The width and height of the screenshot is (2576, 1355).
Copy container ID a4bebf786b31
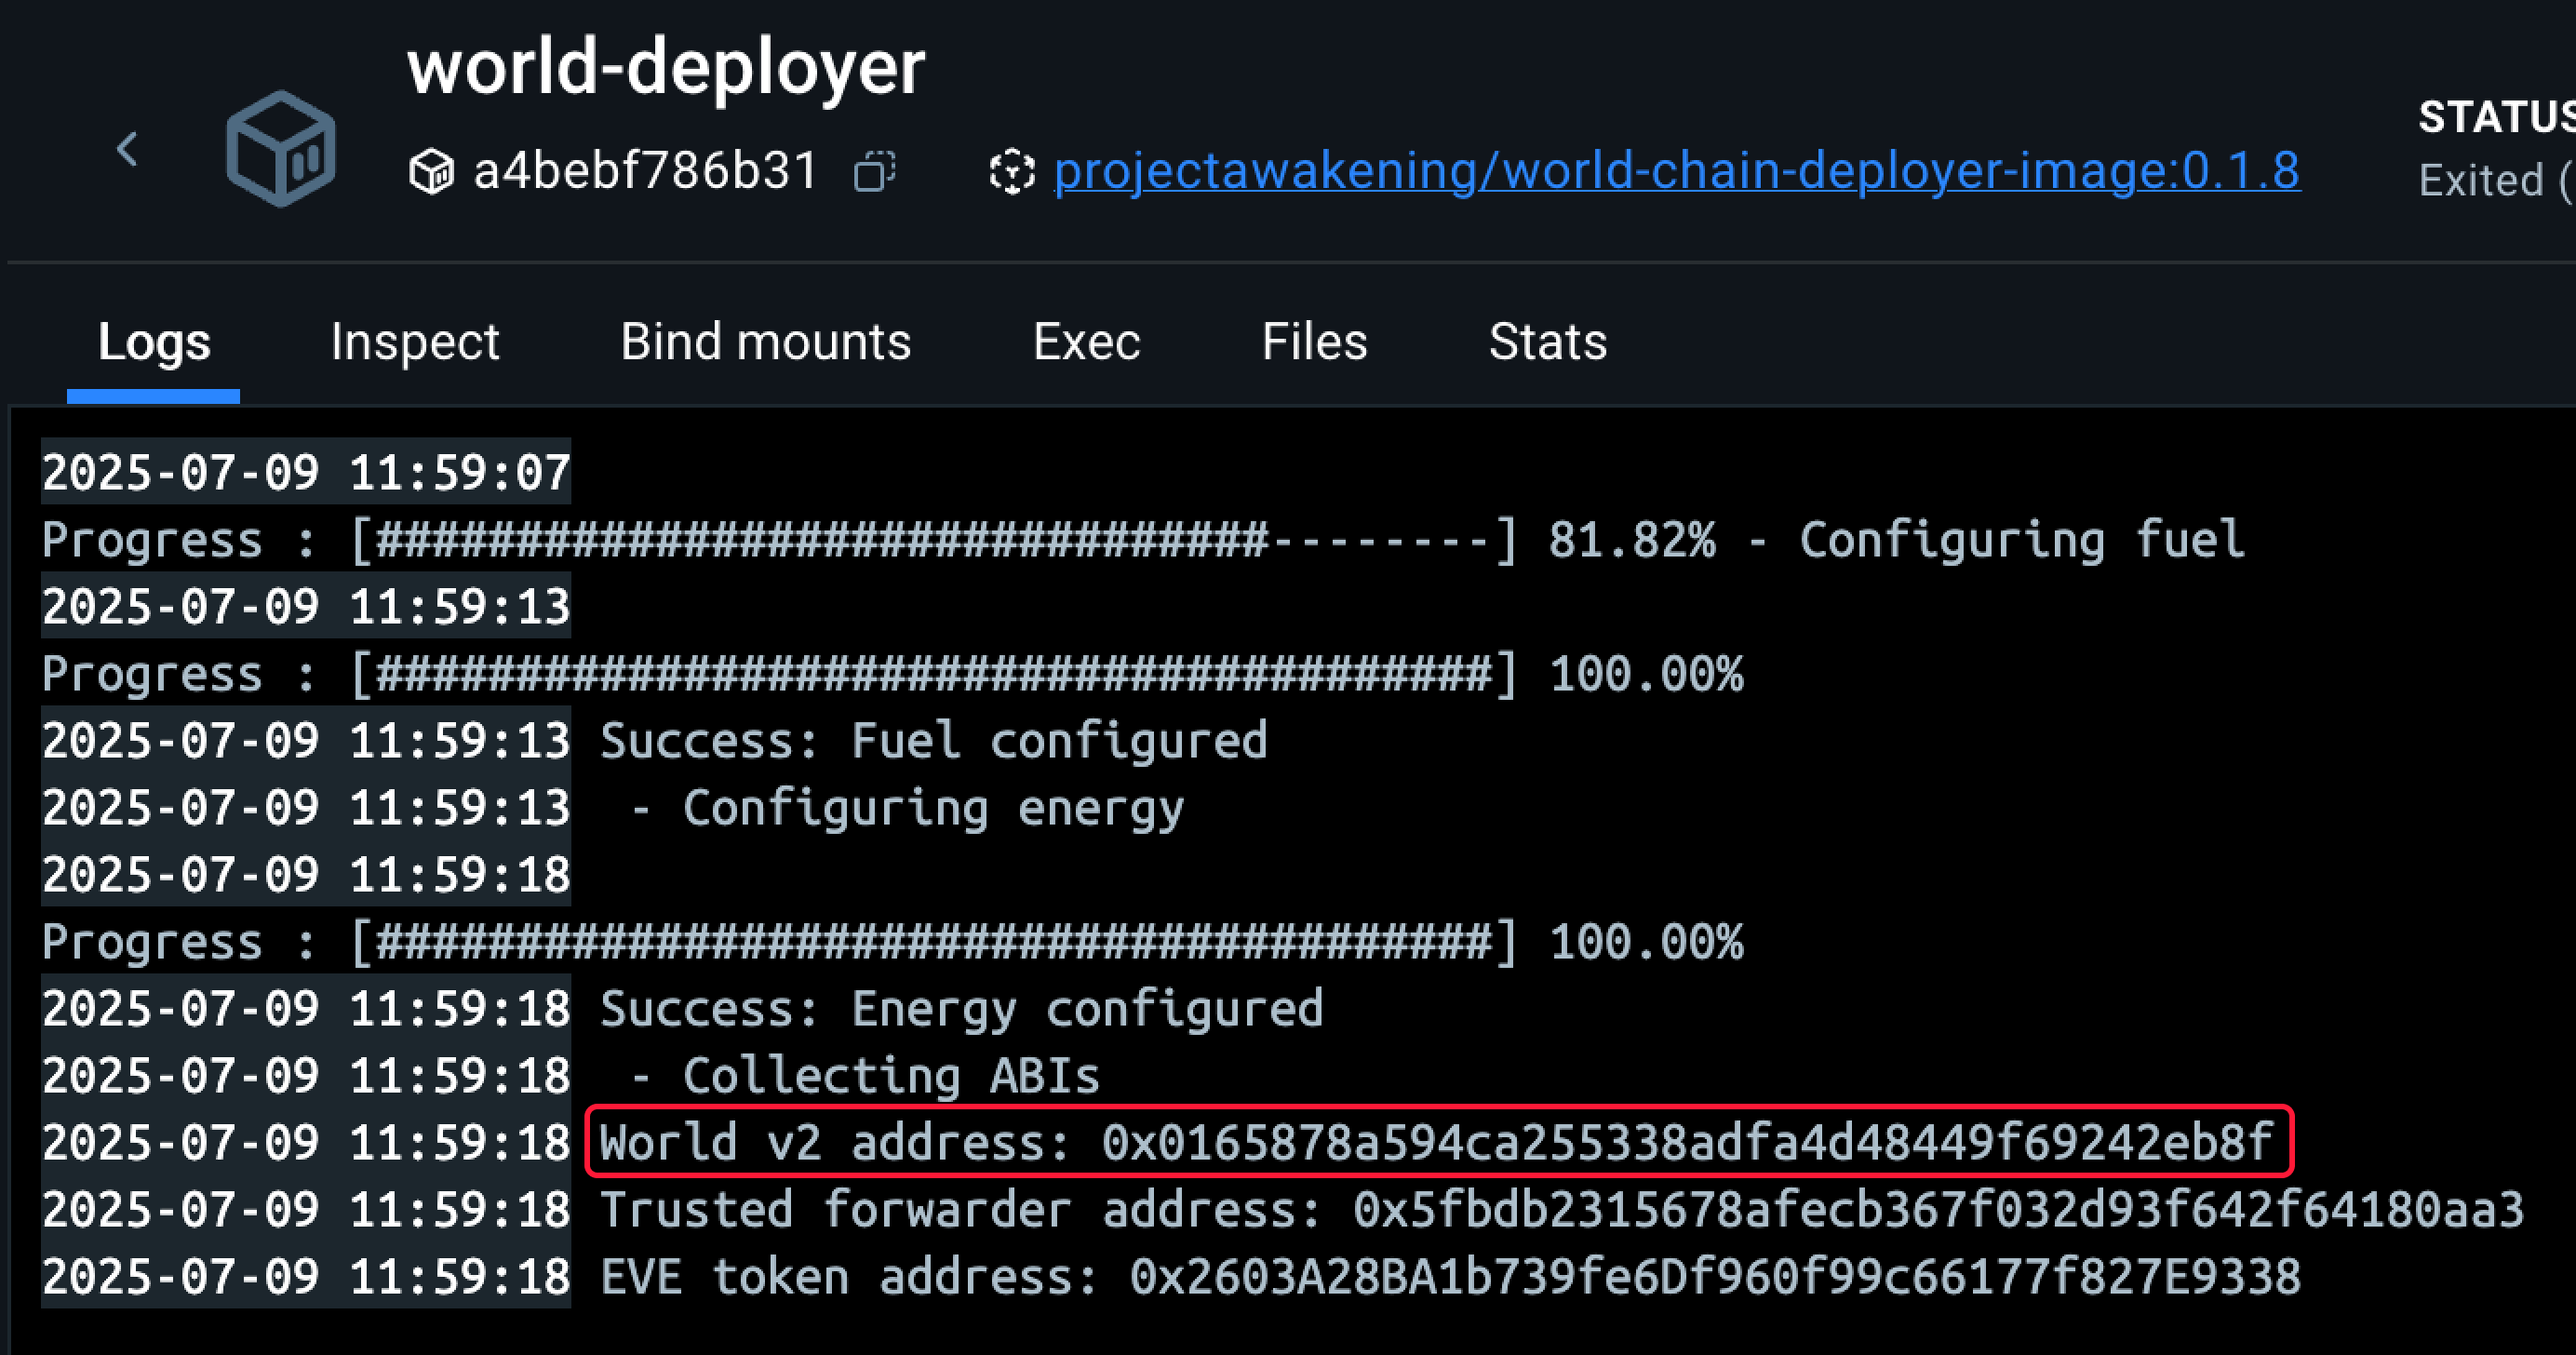pyautogui.click(x=874, y=171)
